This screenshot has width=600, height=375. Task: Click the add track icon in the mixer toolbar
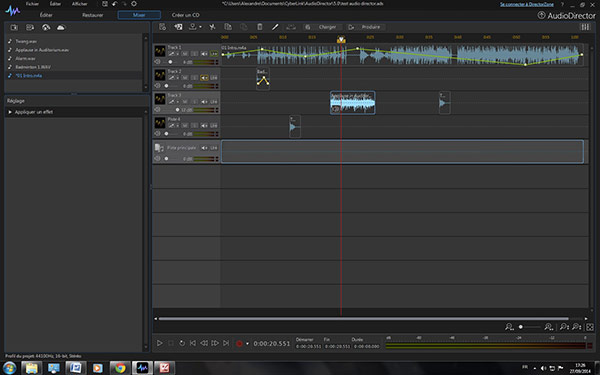162,27
